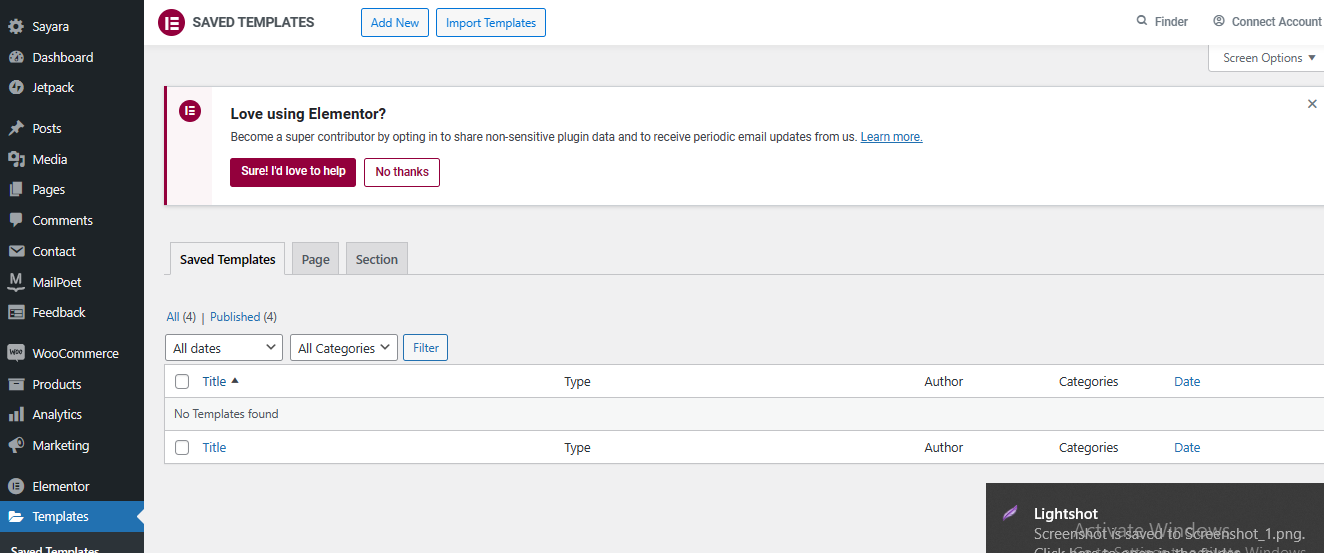Image resolution: width=1324 pixels, height=553 pixels.
Task: Dismiss the Love using Elementor notice
Action: tap(1312, 104)
